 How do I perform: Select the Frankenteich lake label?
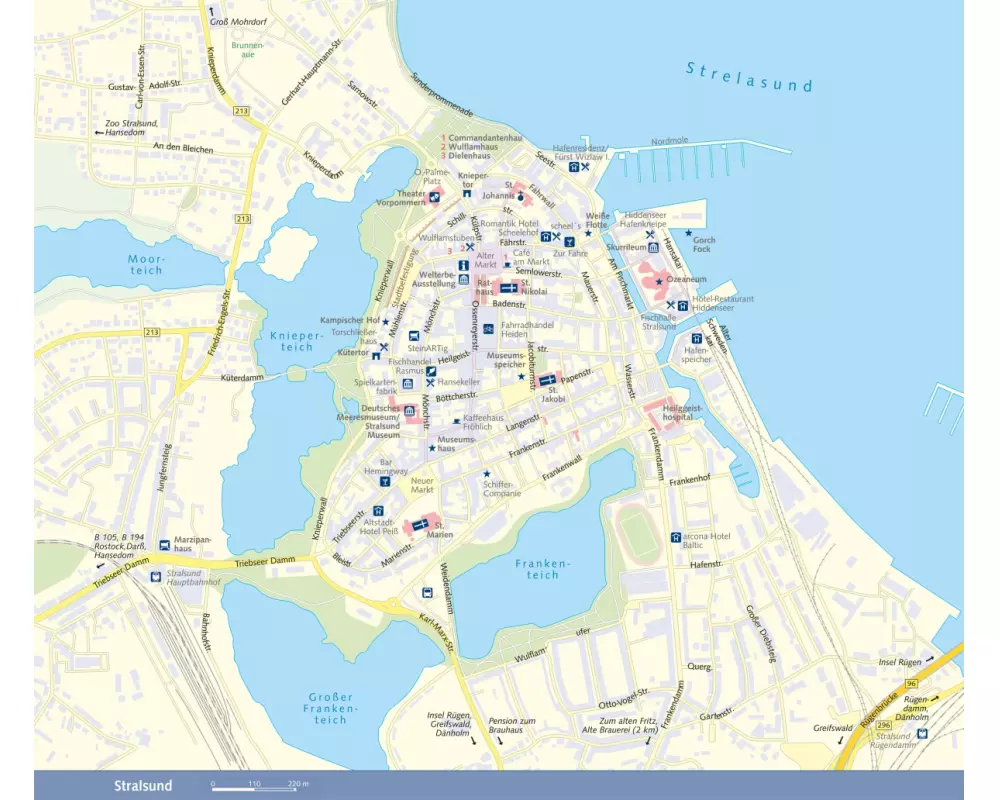click(x=542, y=569)
